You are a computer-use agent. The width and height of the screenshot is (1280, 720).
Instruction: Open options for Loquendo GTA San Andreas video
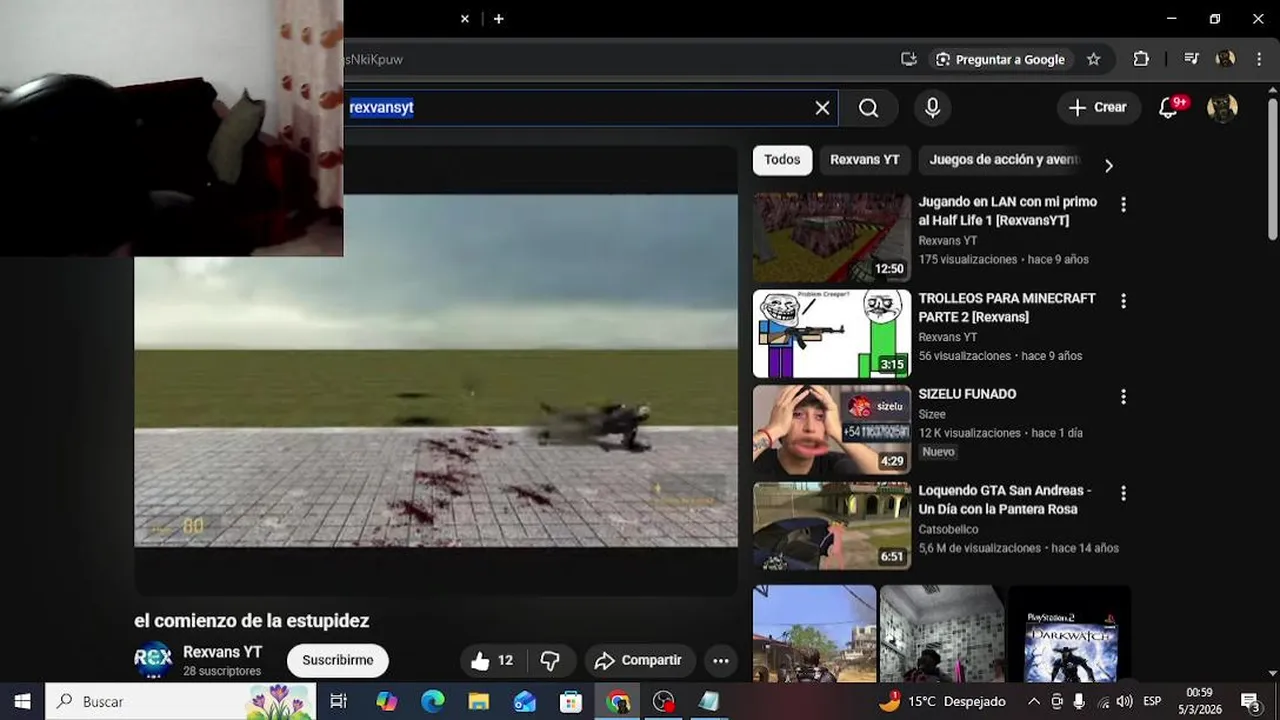pyautogui.click(x=1123, y=493)
